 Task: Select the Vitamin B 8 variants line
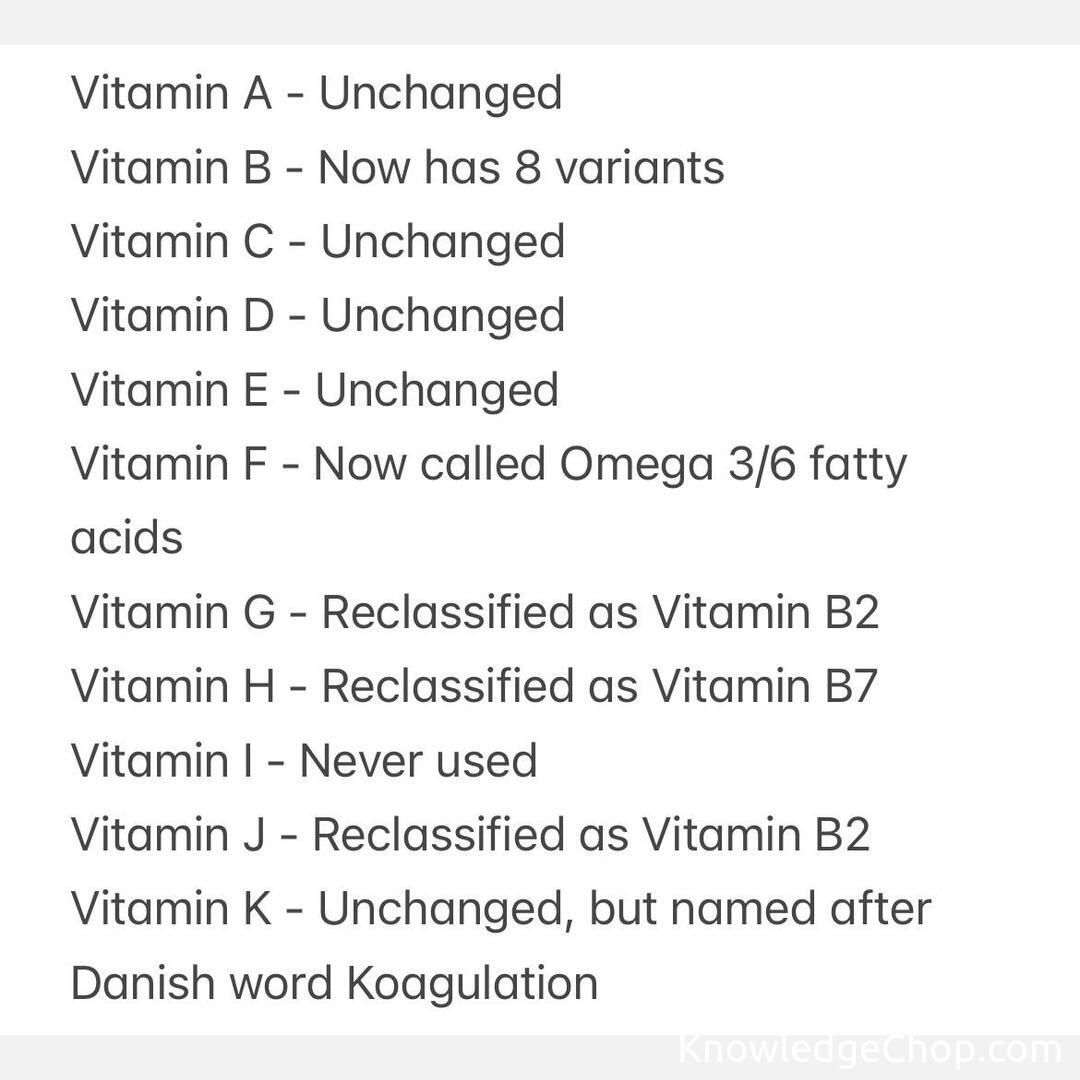[397, 167]
